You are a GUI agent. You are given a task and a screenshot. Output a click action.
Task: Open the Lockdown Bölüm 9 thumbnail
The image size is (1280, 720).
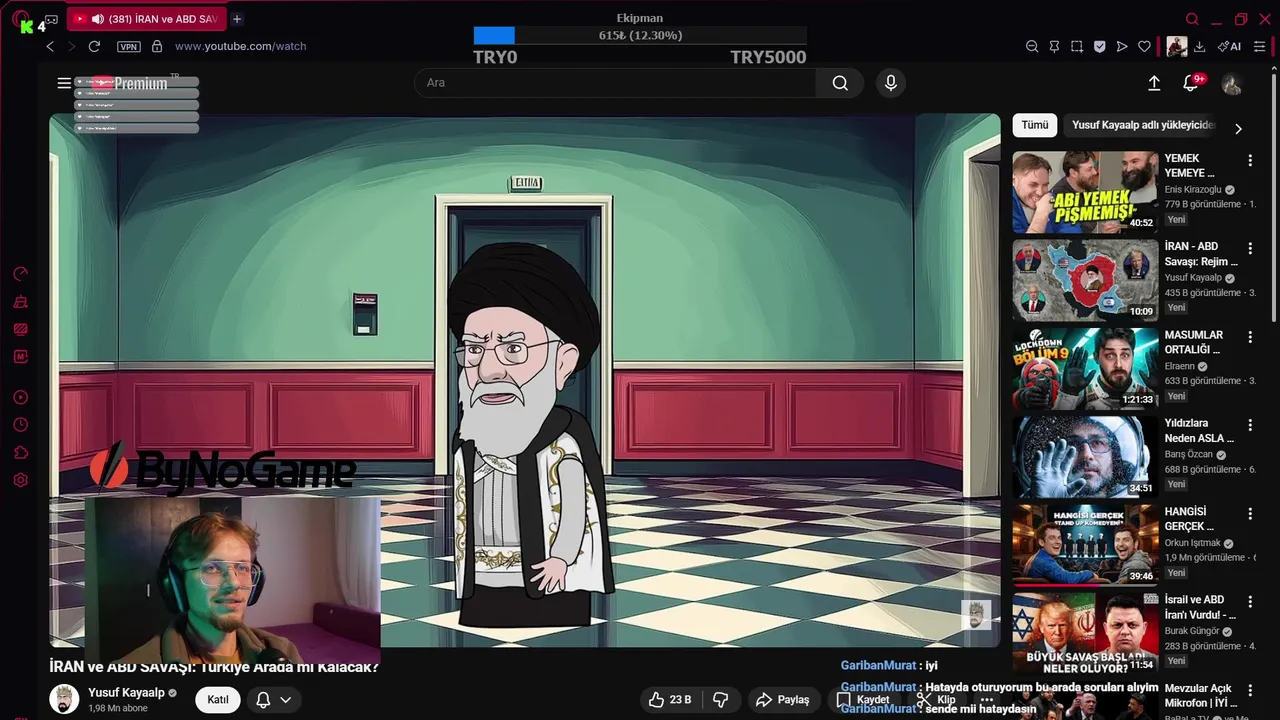1085,369
